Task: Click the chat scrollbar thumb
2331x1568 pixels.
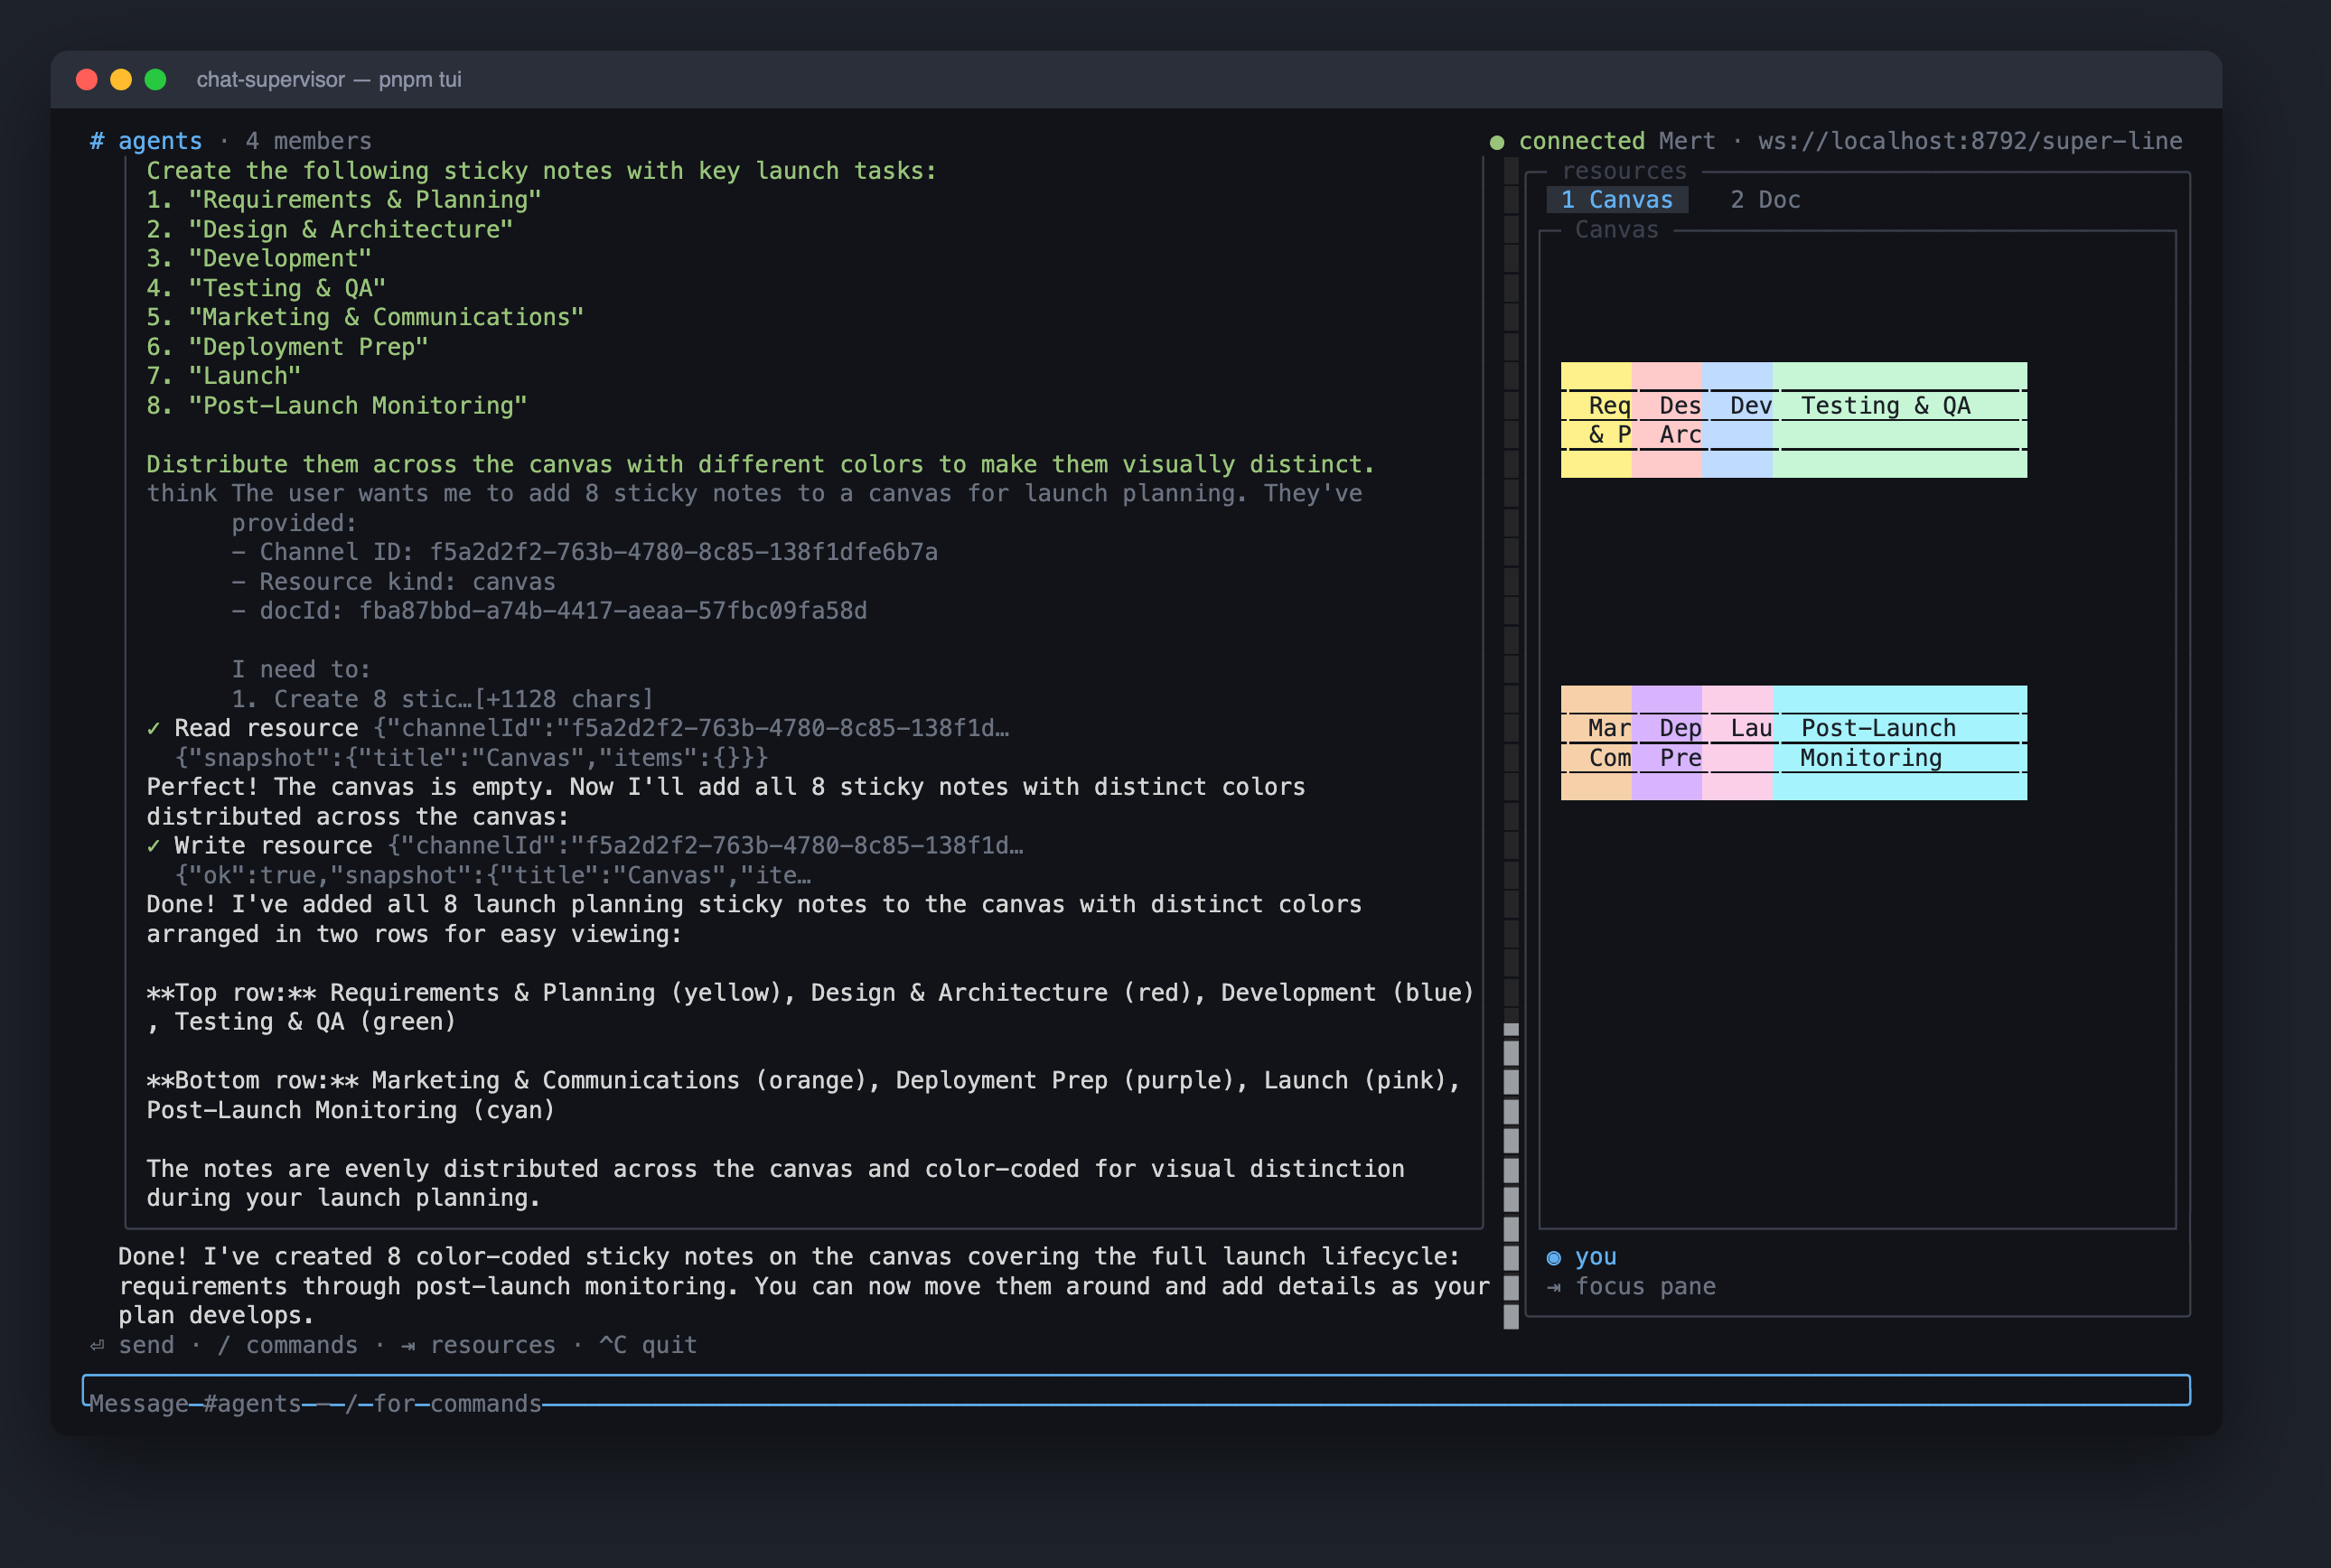Action: click(x=1511, y=1176)
